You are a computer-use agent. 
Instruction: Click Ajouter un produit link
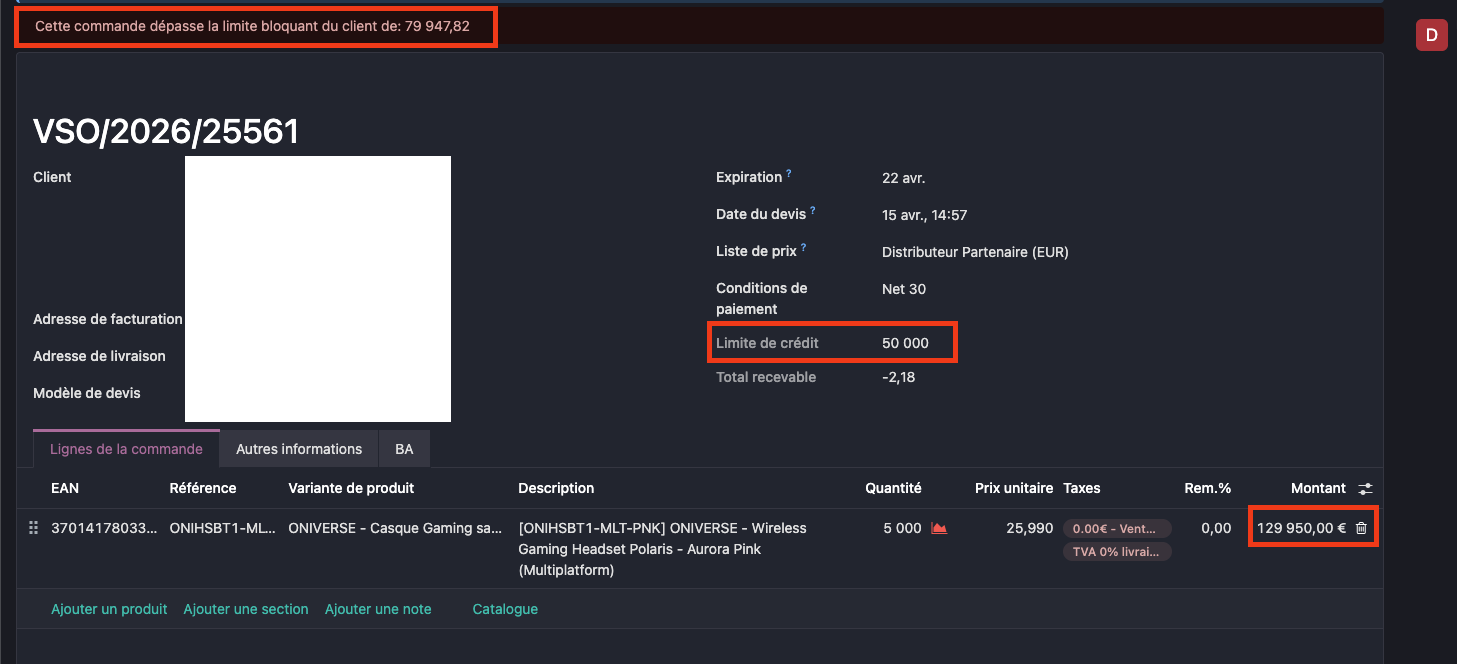[109, 609]
